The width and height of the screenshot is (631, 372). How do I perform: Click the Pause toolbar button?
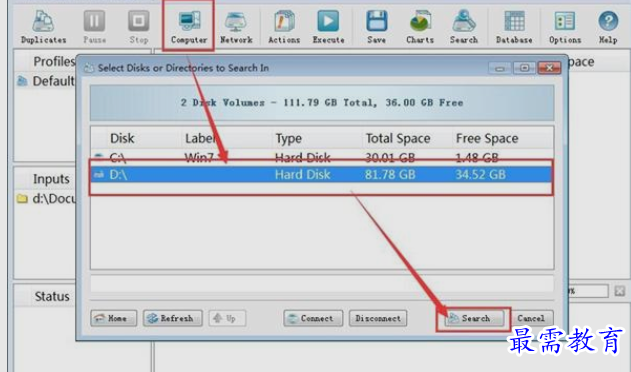95,27
